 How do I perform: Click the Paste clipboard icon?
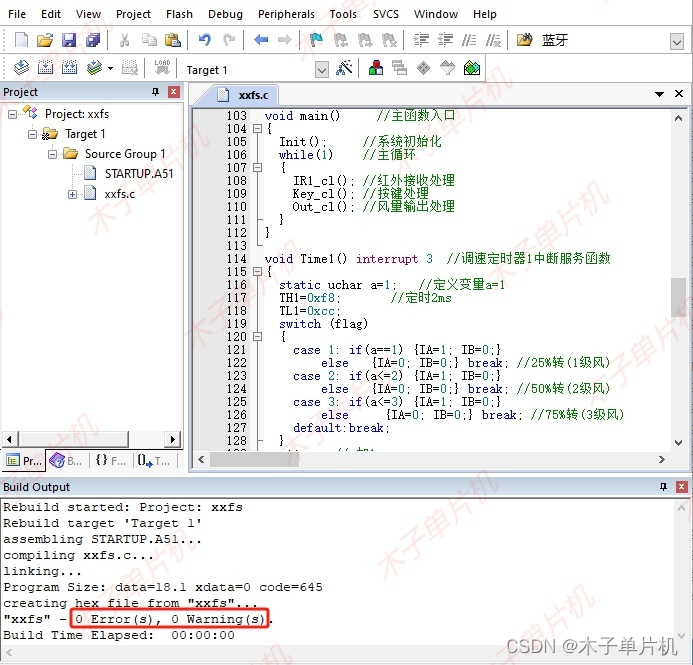point(173,40)
